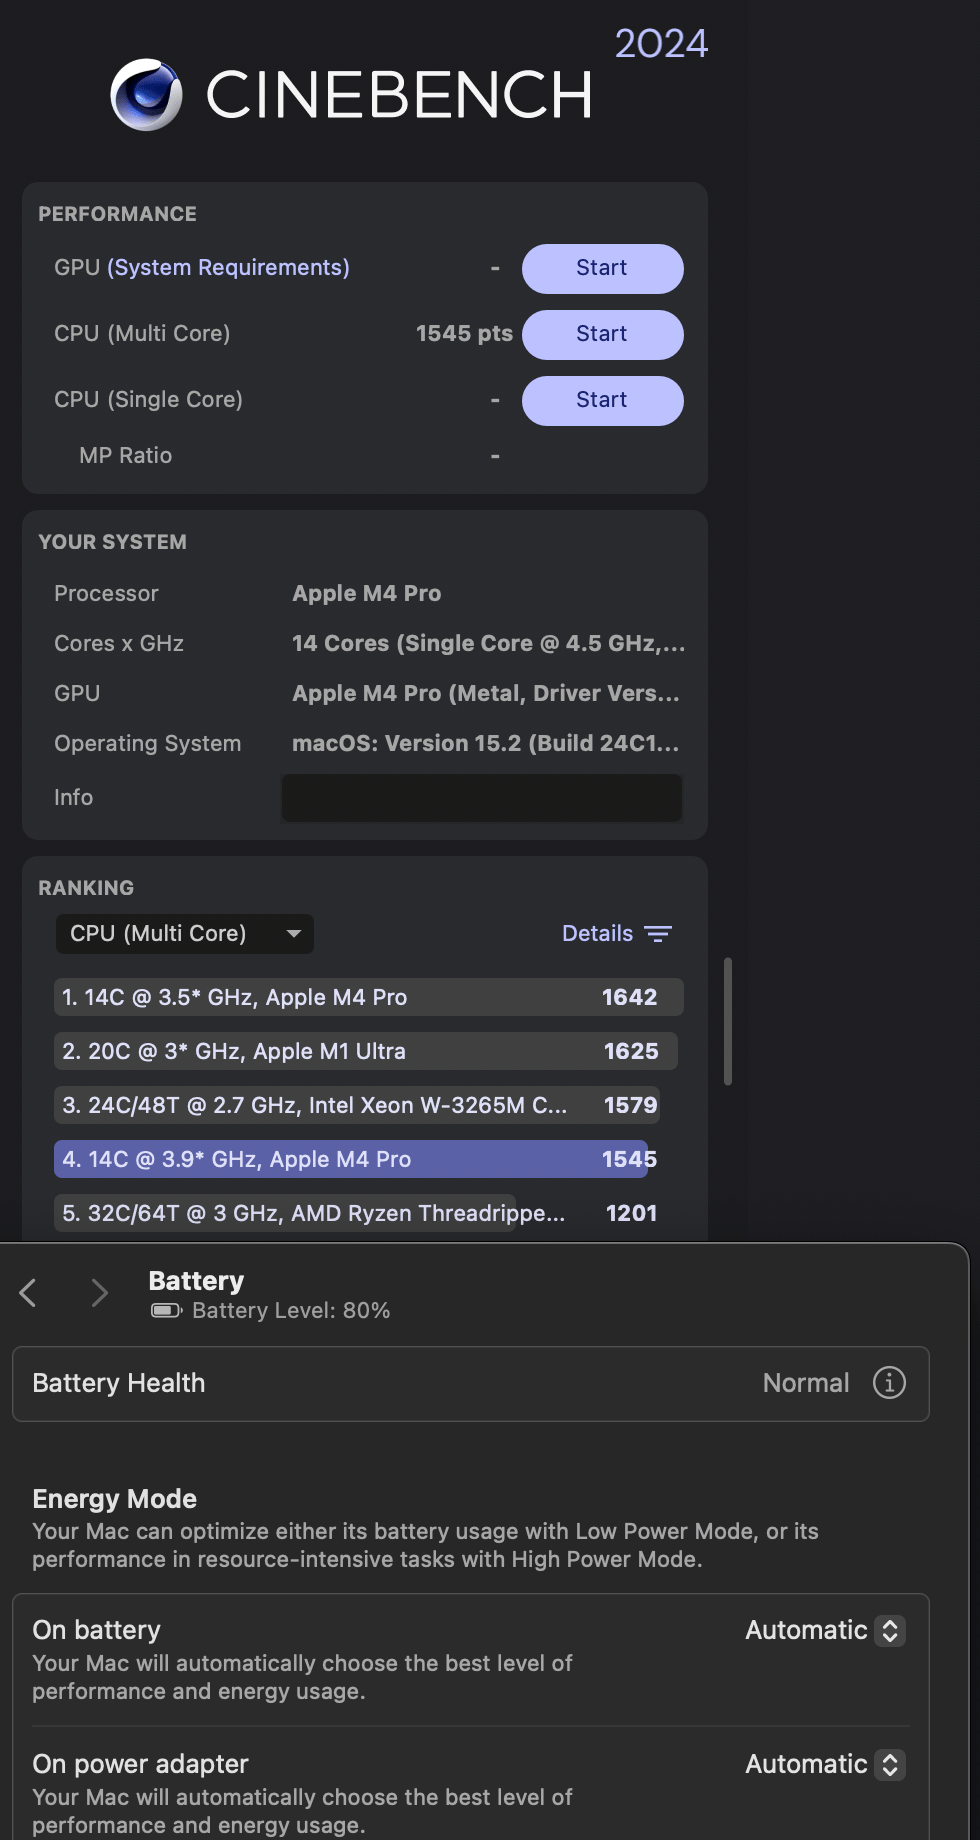The height and width of the screenshot is (1840, 980).
Task: Select the highlighted 1545 M4 Pro entry
Action: [351, 1160]
